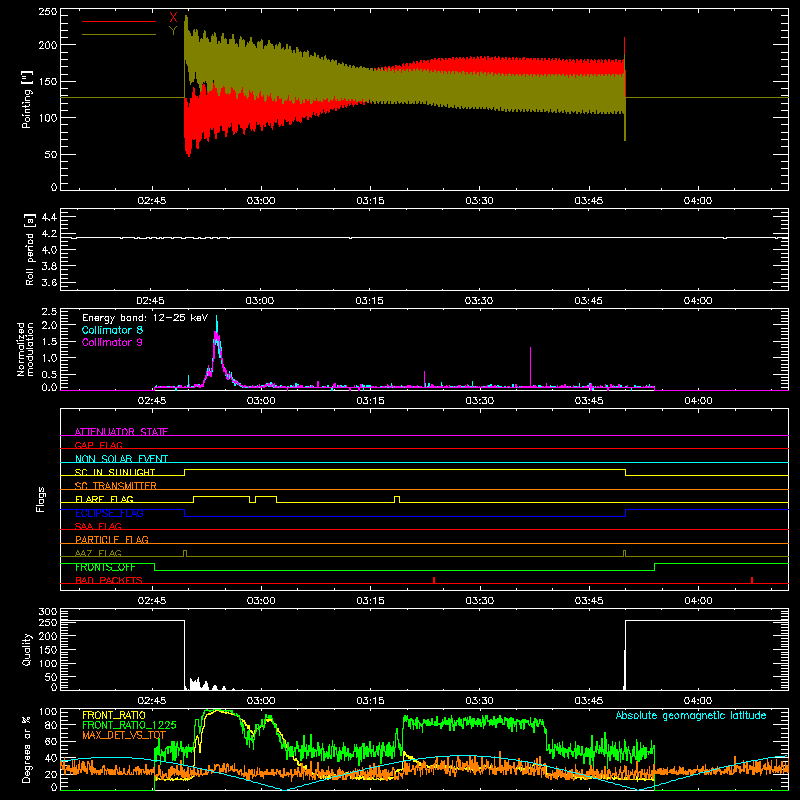
Task: Click the 300 tick on Quality axis
Action: [48, 612]
